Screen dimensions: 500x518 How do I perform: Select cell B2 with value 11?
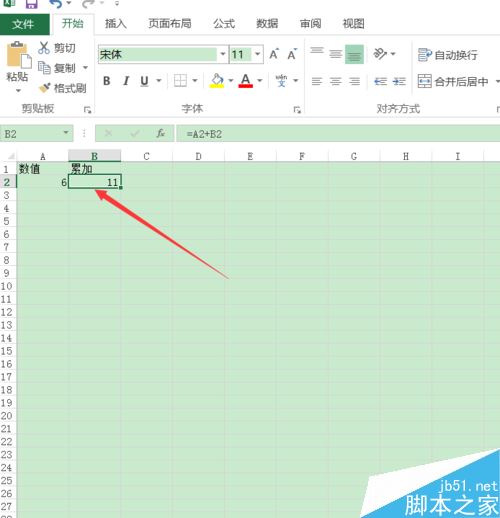[x=94, y=182]
